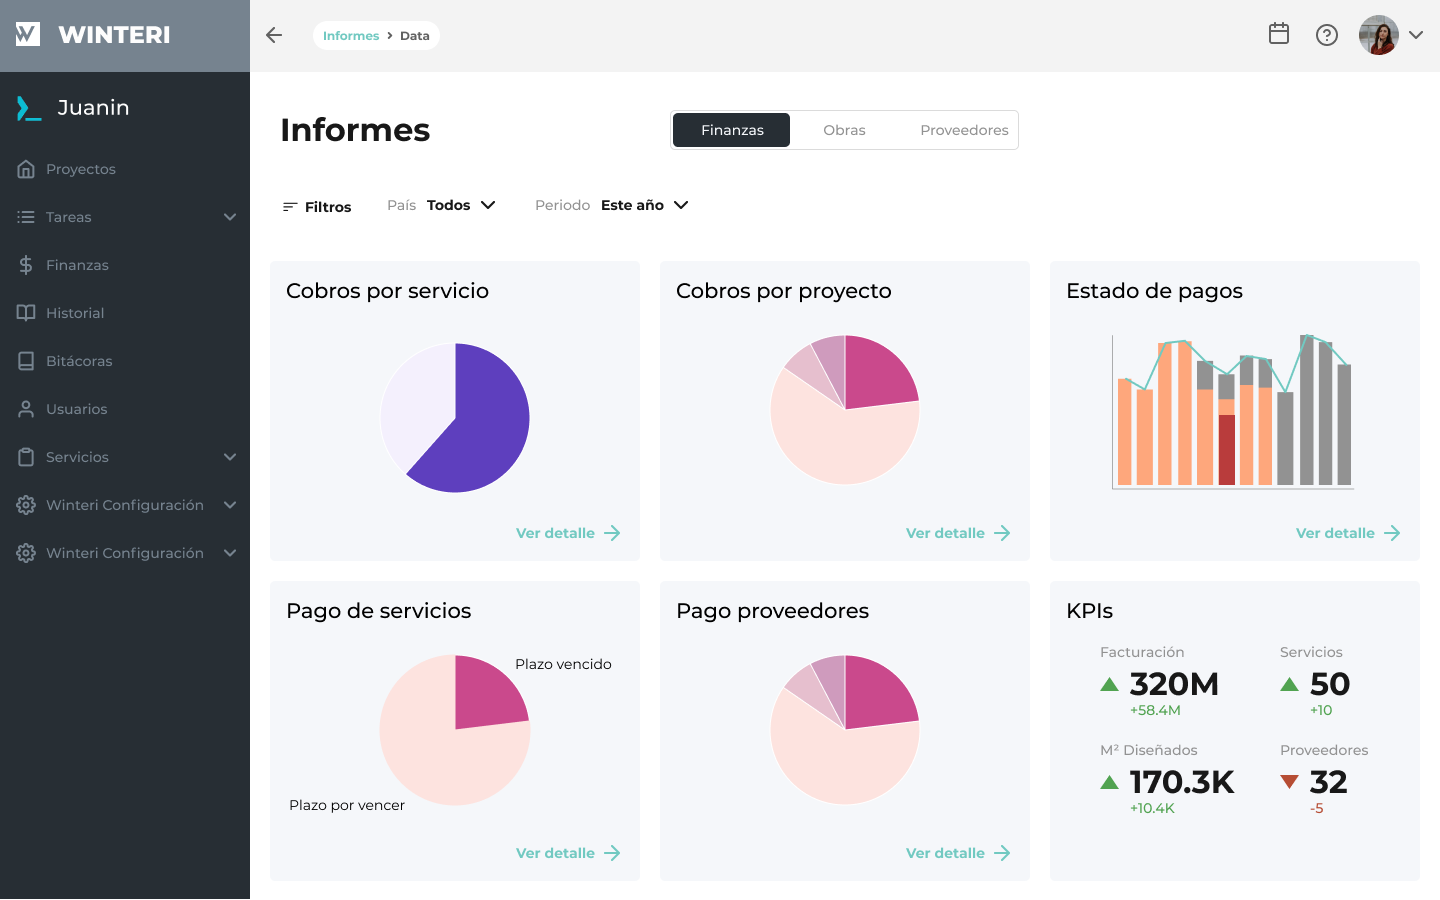Viewport: 1440px width, 900px height.
Task: Open the user profile menu chevron
Action: pos(1416,35)
